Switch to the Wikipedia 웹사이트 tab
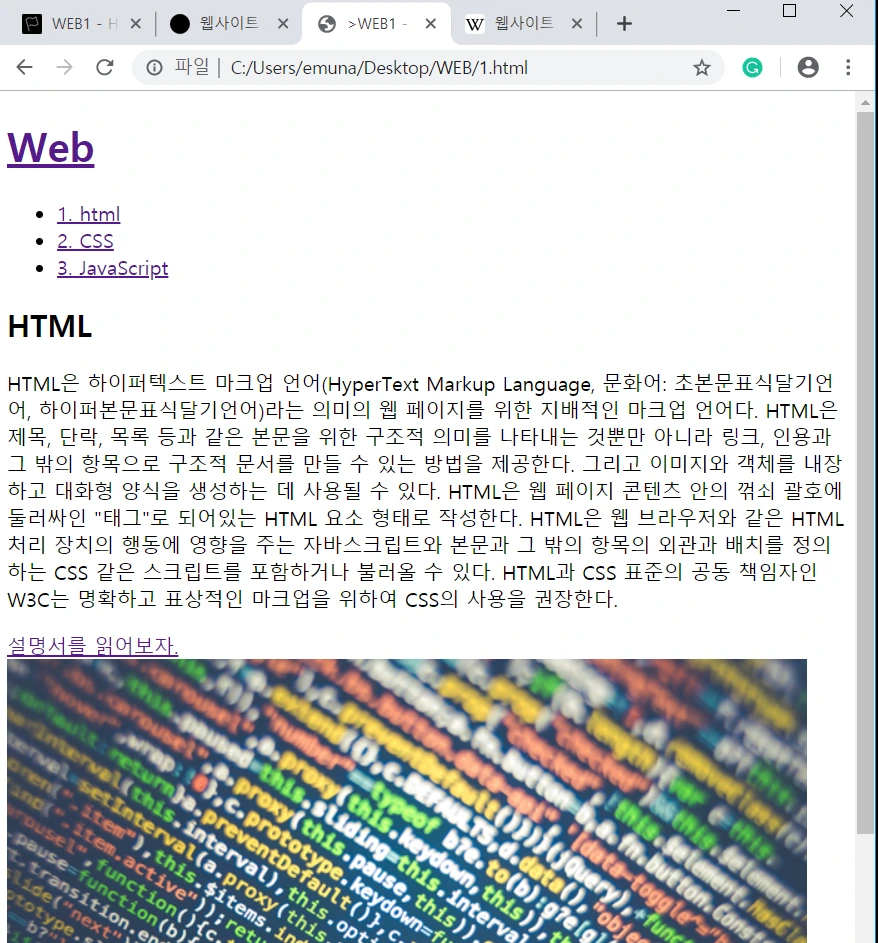 pyautogui.click(x=522, y=24)
